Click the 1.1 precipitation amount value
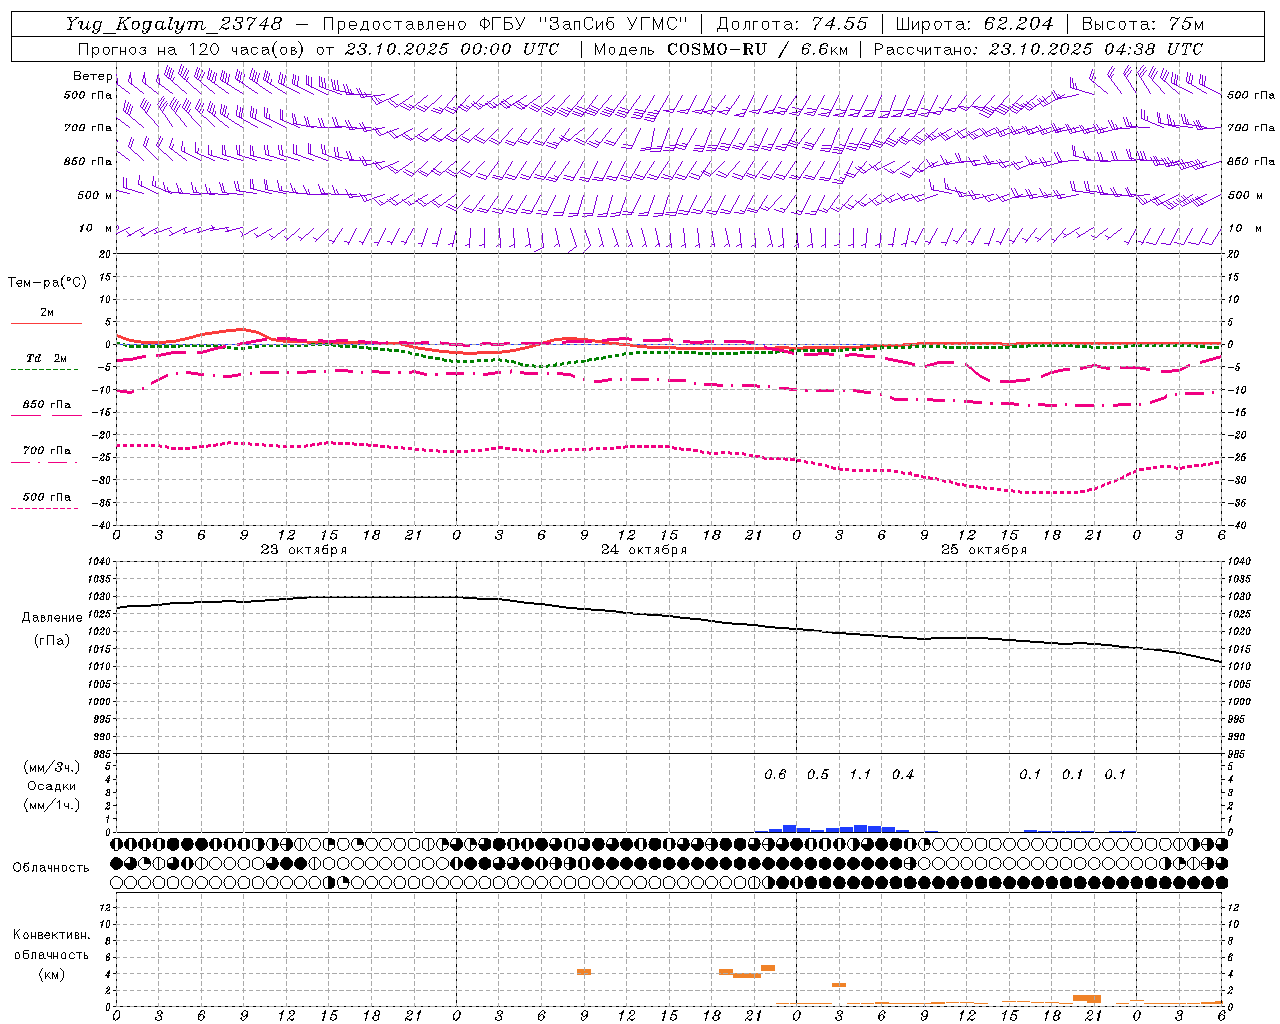 pos(860,775)
